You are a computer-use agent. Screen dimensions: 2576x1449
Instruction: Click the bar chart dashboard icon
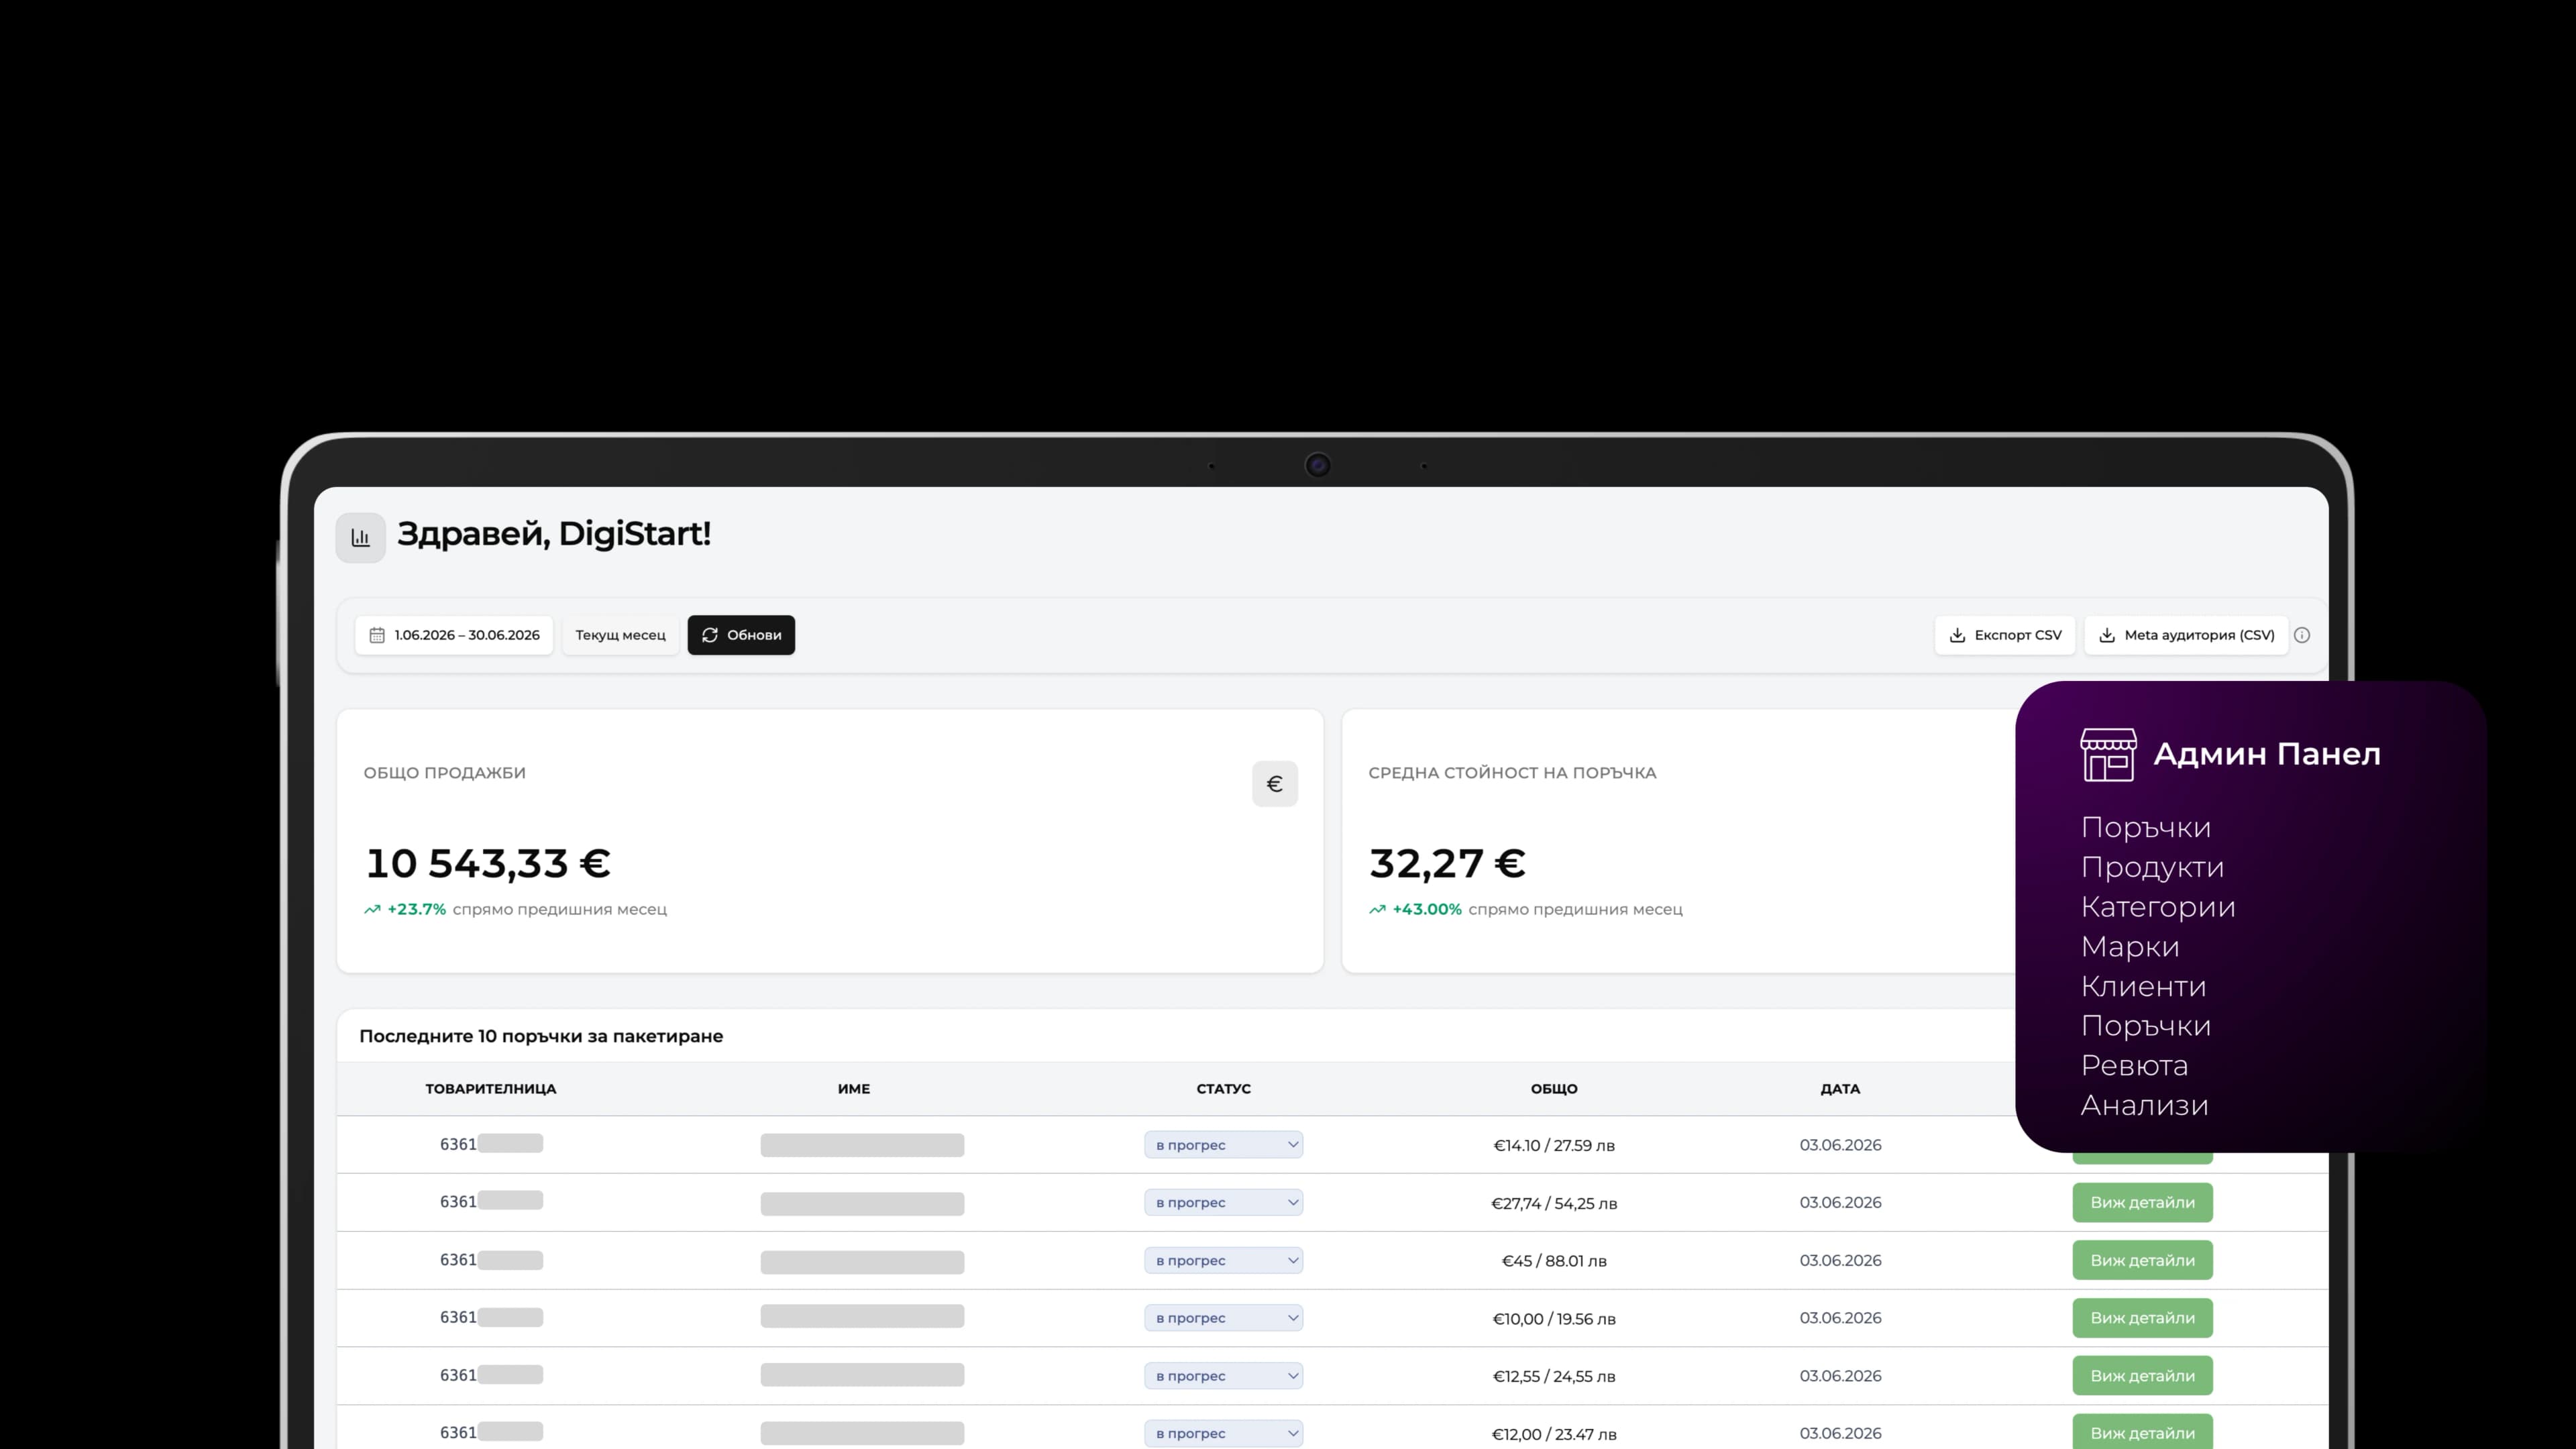click(360, 538)
